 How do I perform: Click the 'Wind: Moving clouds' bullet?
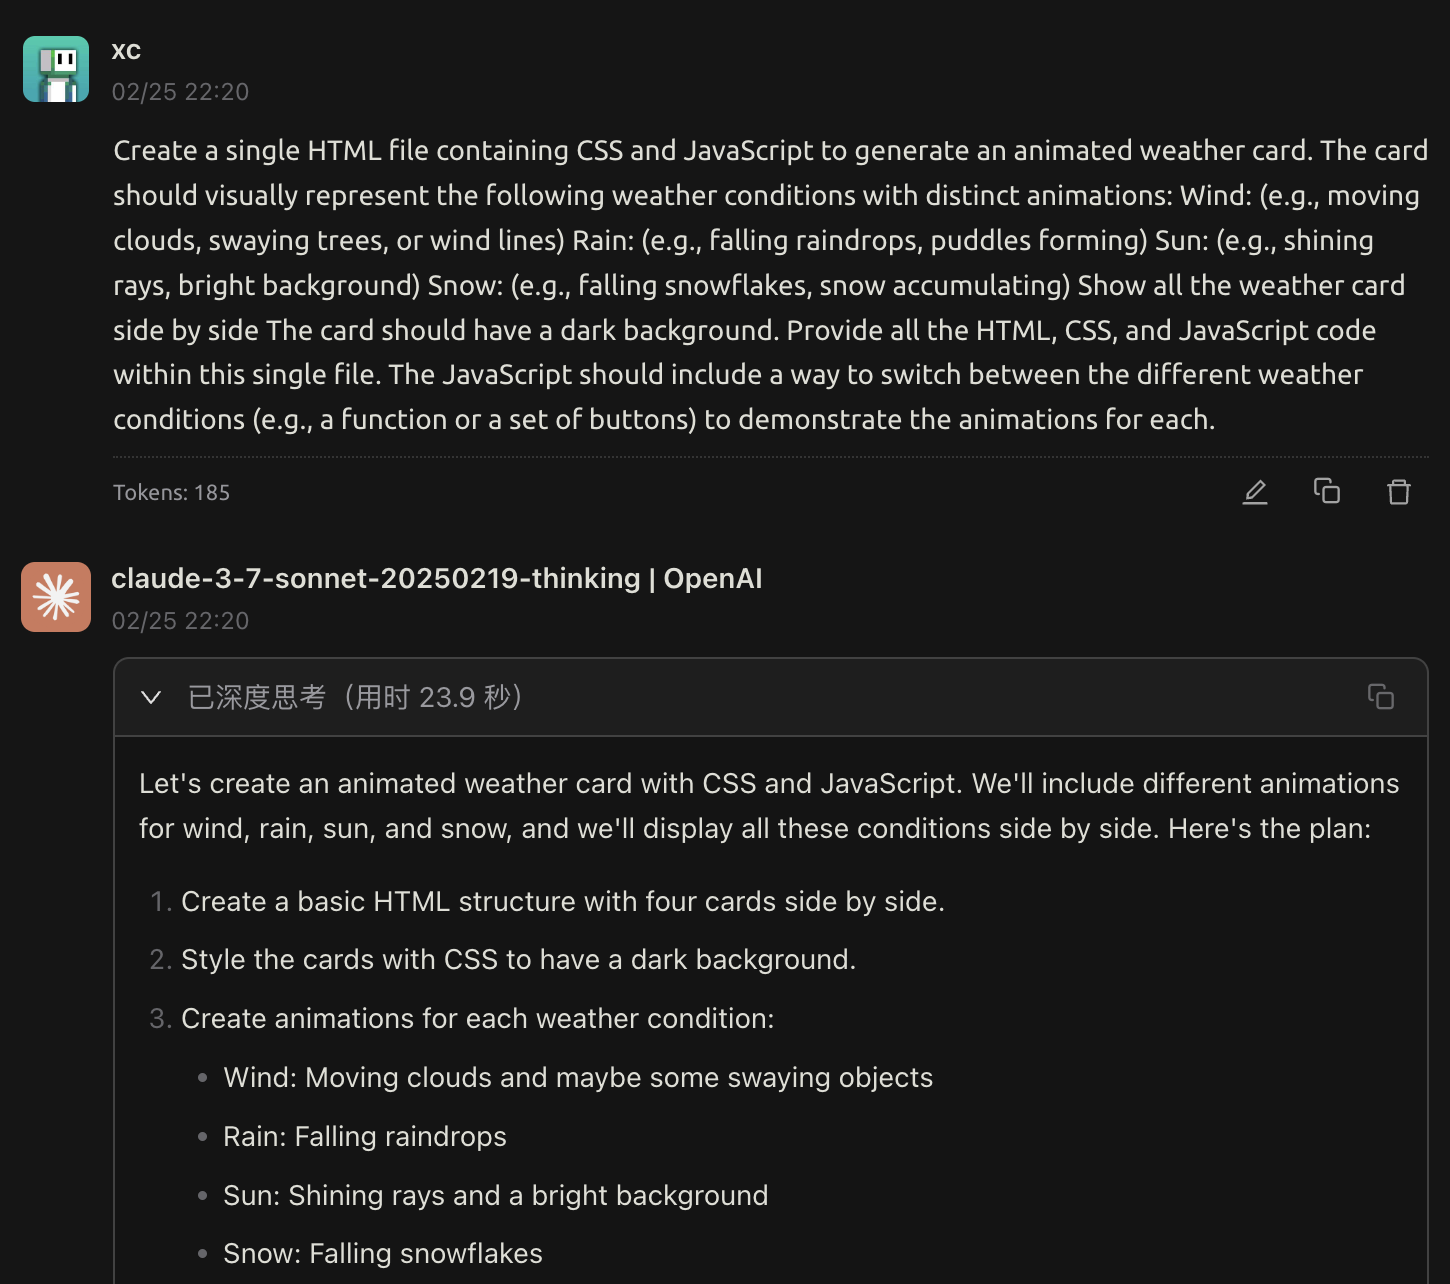pyautogui.click(x=578, y=1078)
